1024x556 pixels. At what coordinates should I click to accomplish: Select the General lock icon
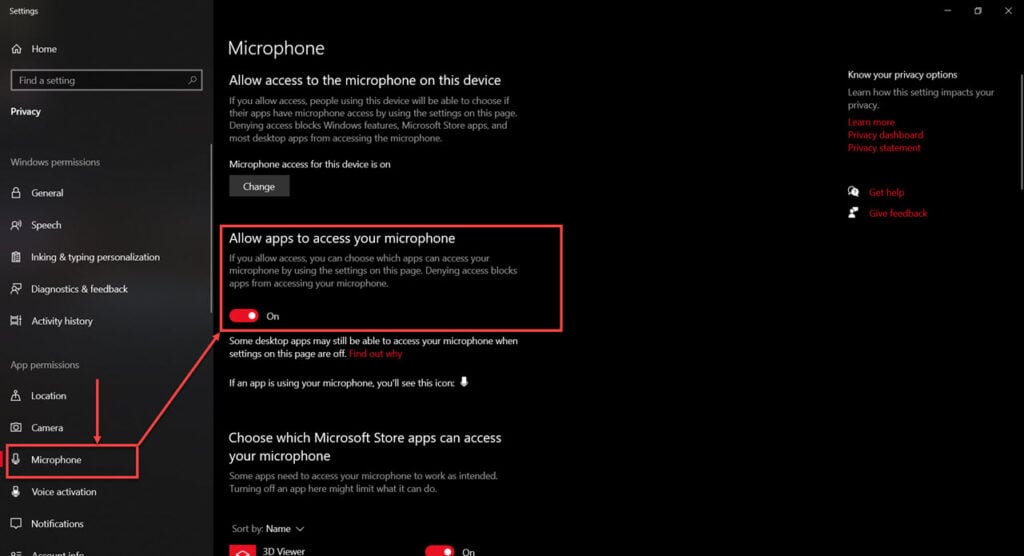16,193
